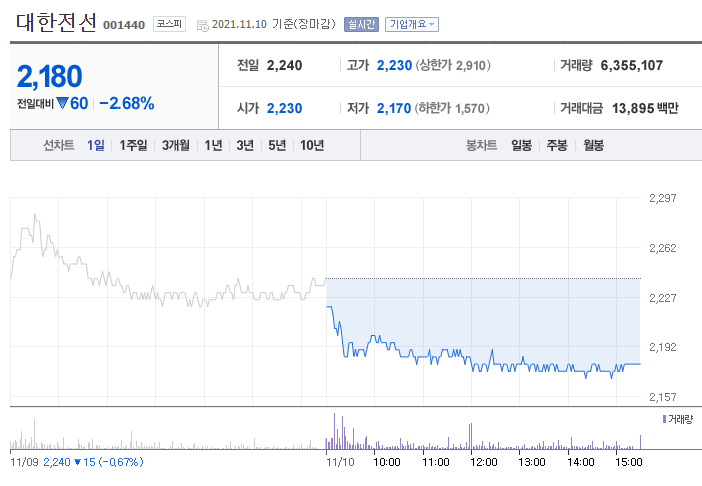Click the 고가 value 2,230
The width and height of the screenshot is (702, 486).
point(394,65)
